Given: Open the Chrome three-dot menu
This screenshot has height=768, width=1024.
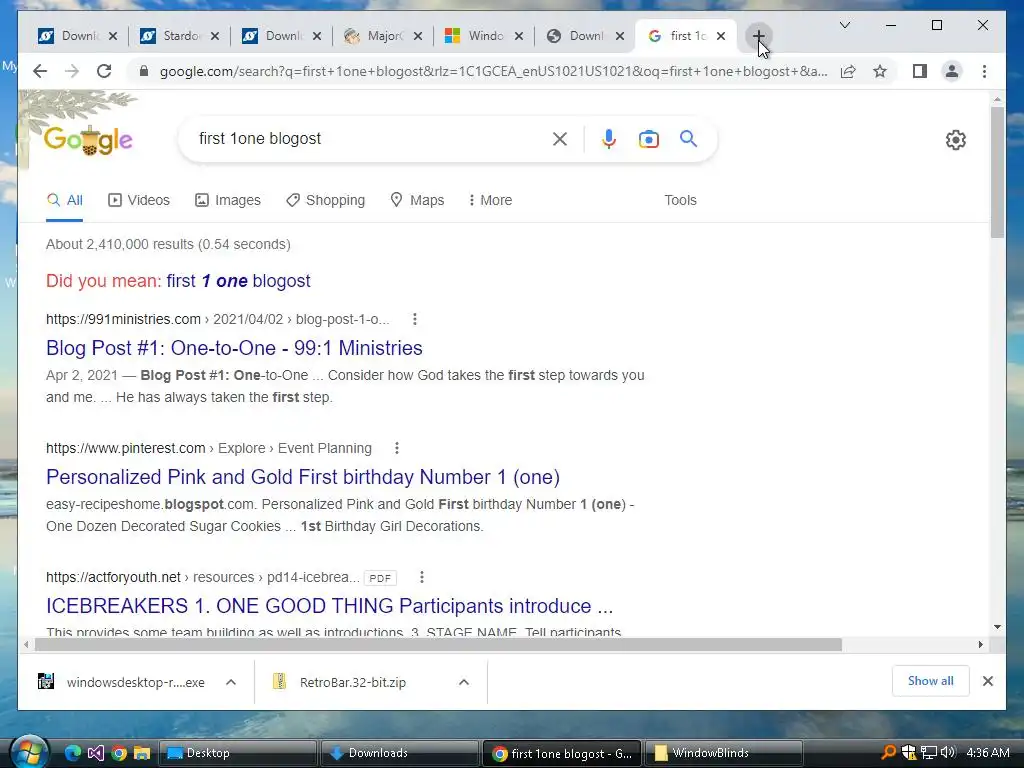Looking at the screenshot, I should click(984, 71).
